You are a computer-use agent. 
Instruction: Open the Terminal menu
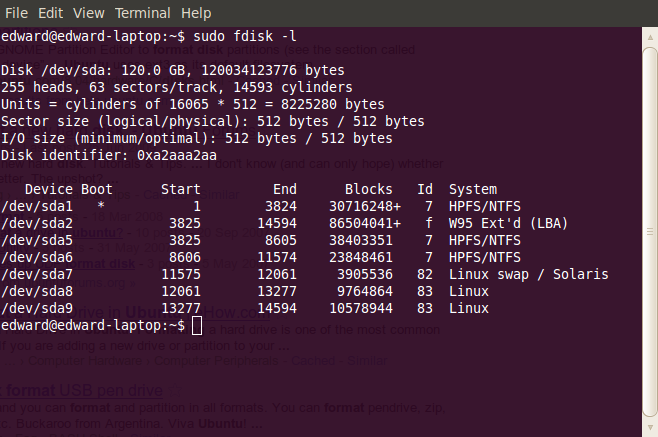point(143,13)
